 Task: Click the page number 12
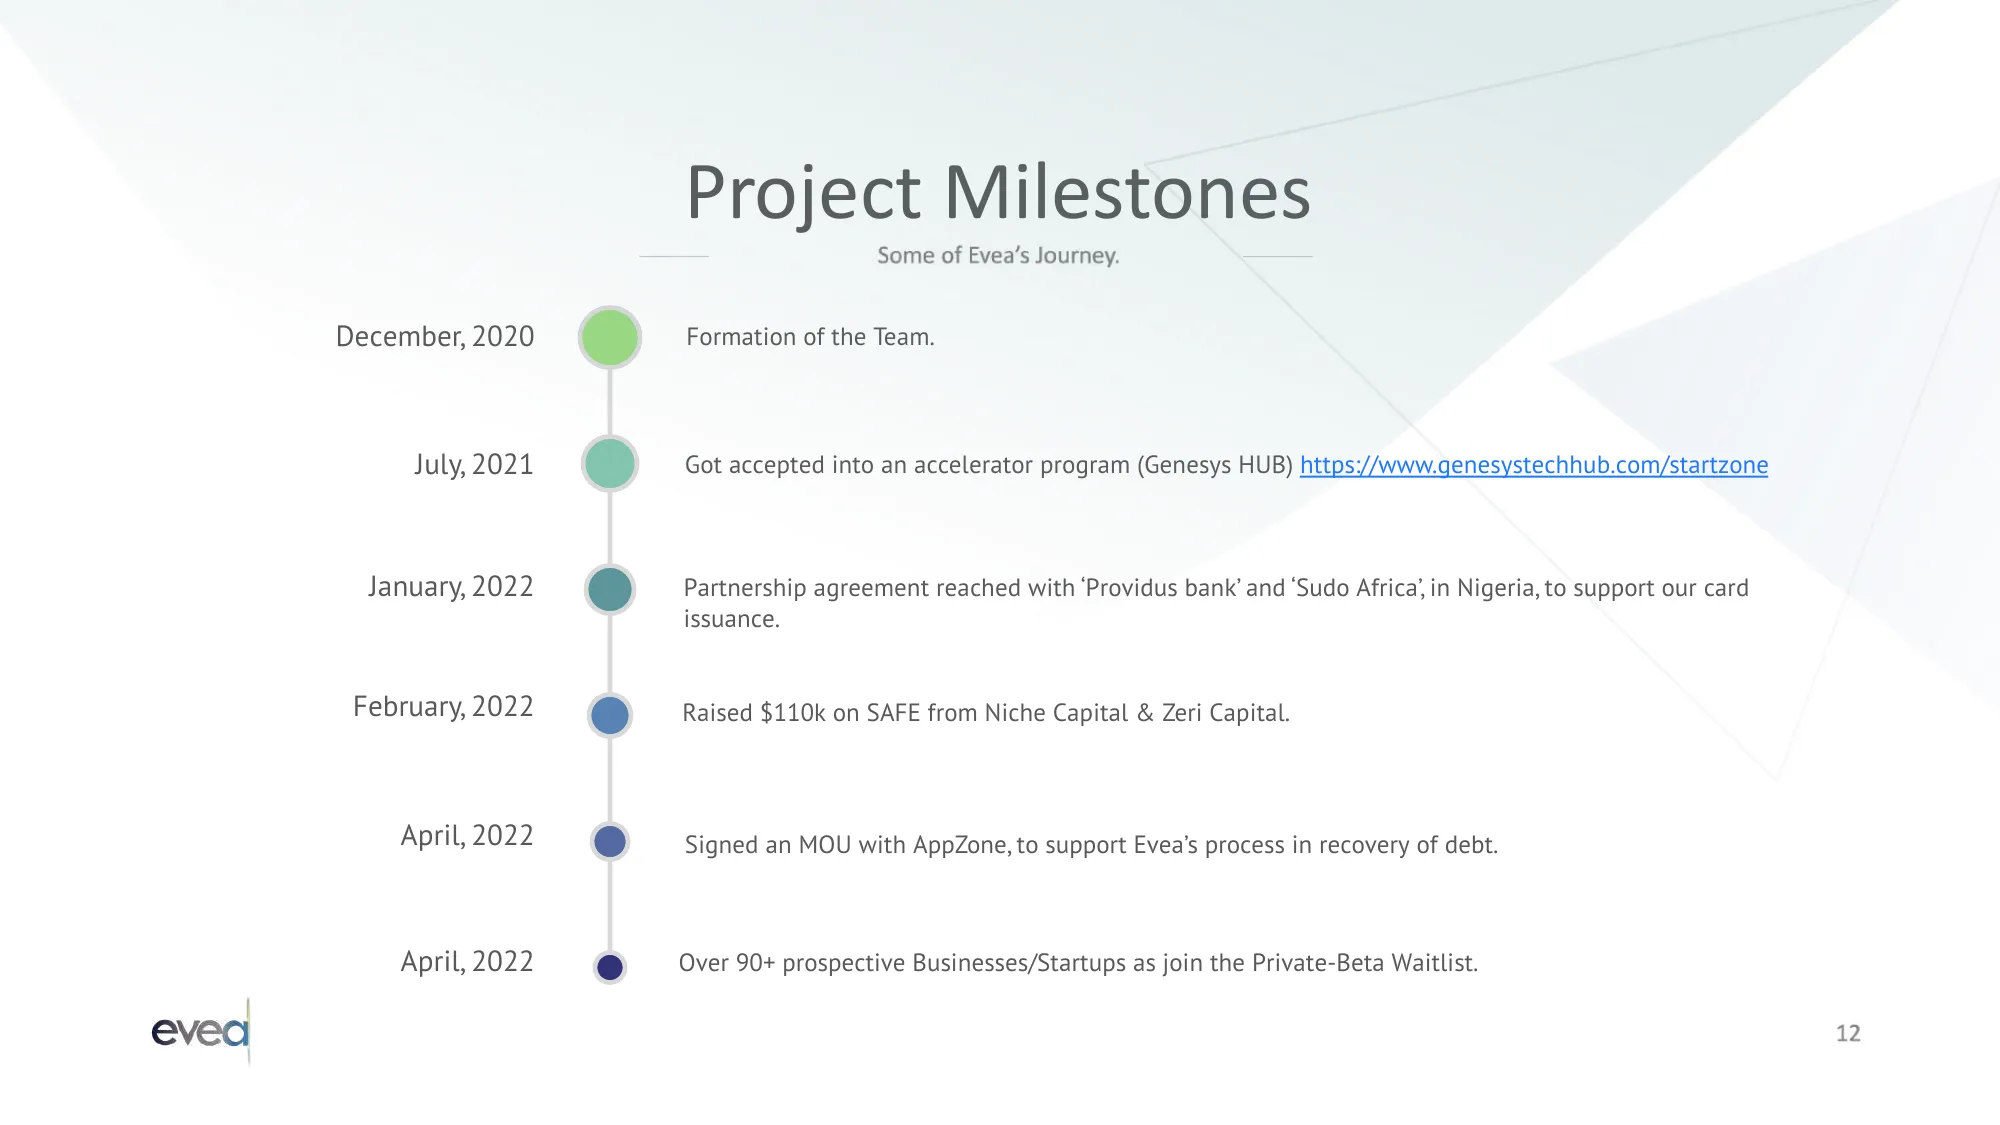tap(1848, 1033)
